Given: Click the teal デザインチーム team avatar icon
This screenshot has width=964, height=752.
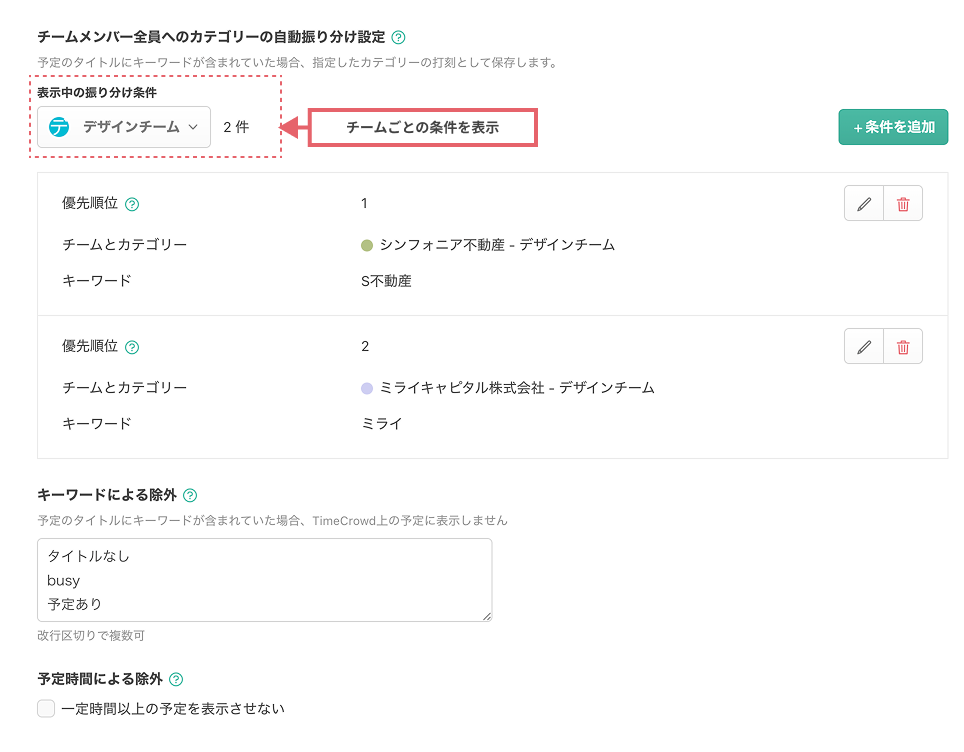Looking at the screenshot, I should (60, 127).
